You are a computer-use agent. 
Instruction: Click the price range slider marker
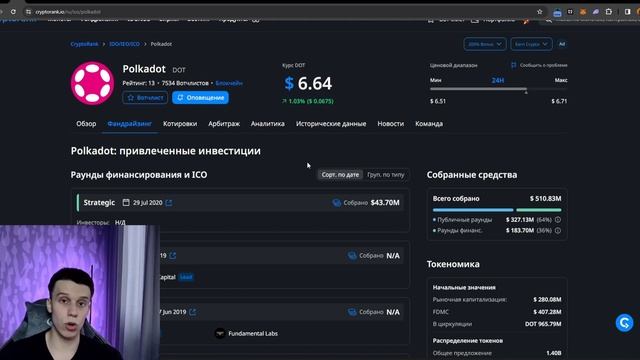point(526,92)
